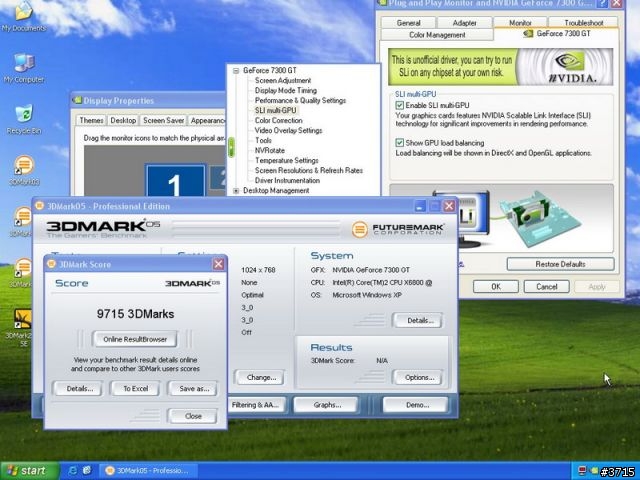The width and height of the screenshot is (640, 480).
Task: Toggle Enable SLI multi-GPU checkbox
Action: pyautogui.click(x=399, y=105)
